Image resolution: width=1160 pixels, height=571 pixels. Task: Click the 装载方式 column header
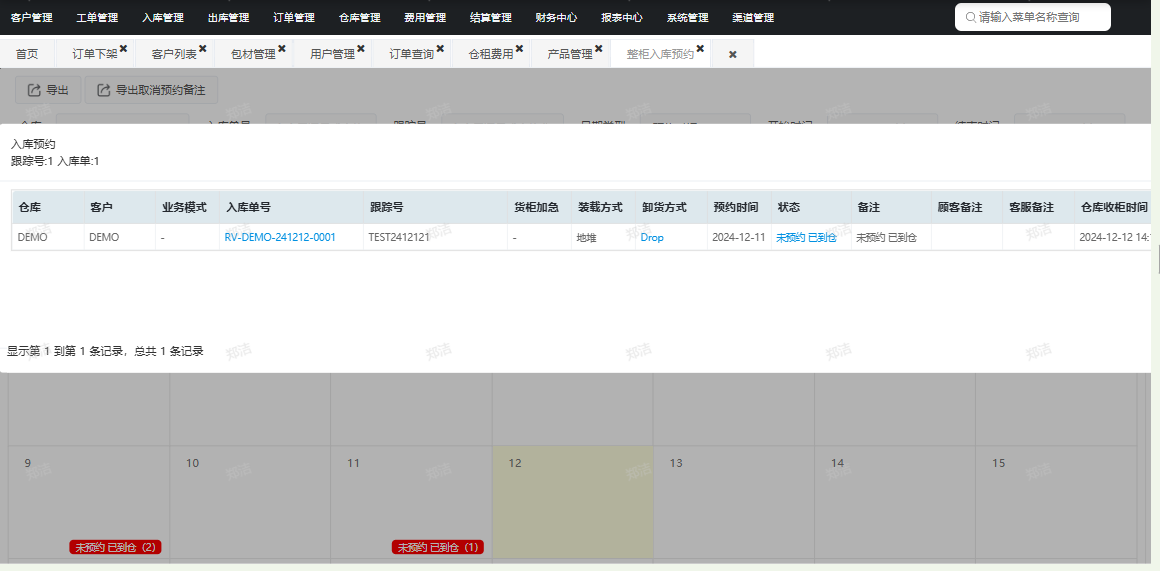click(x=604, y=207)
